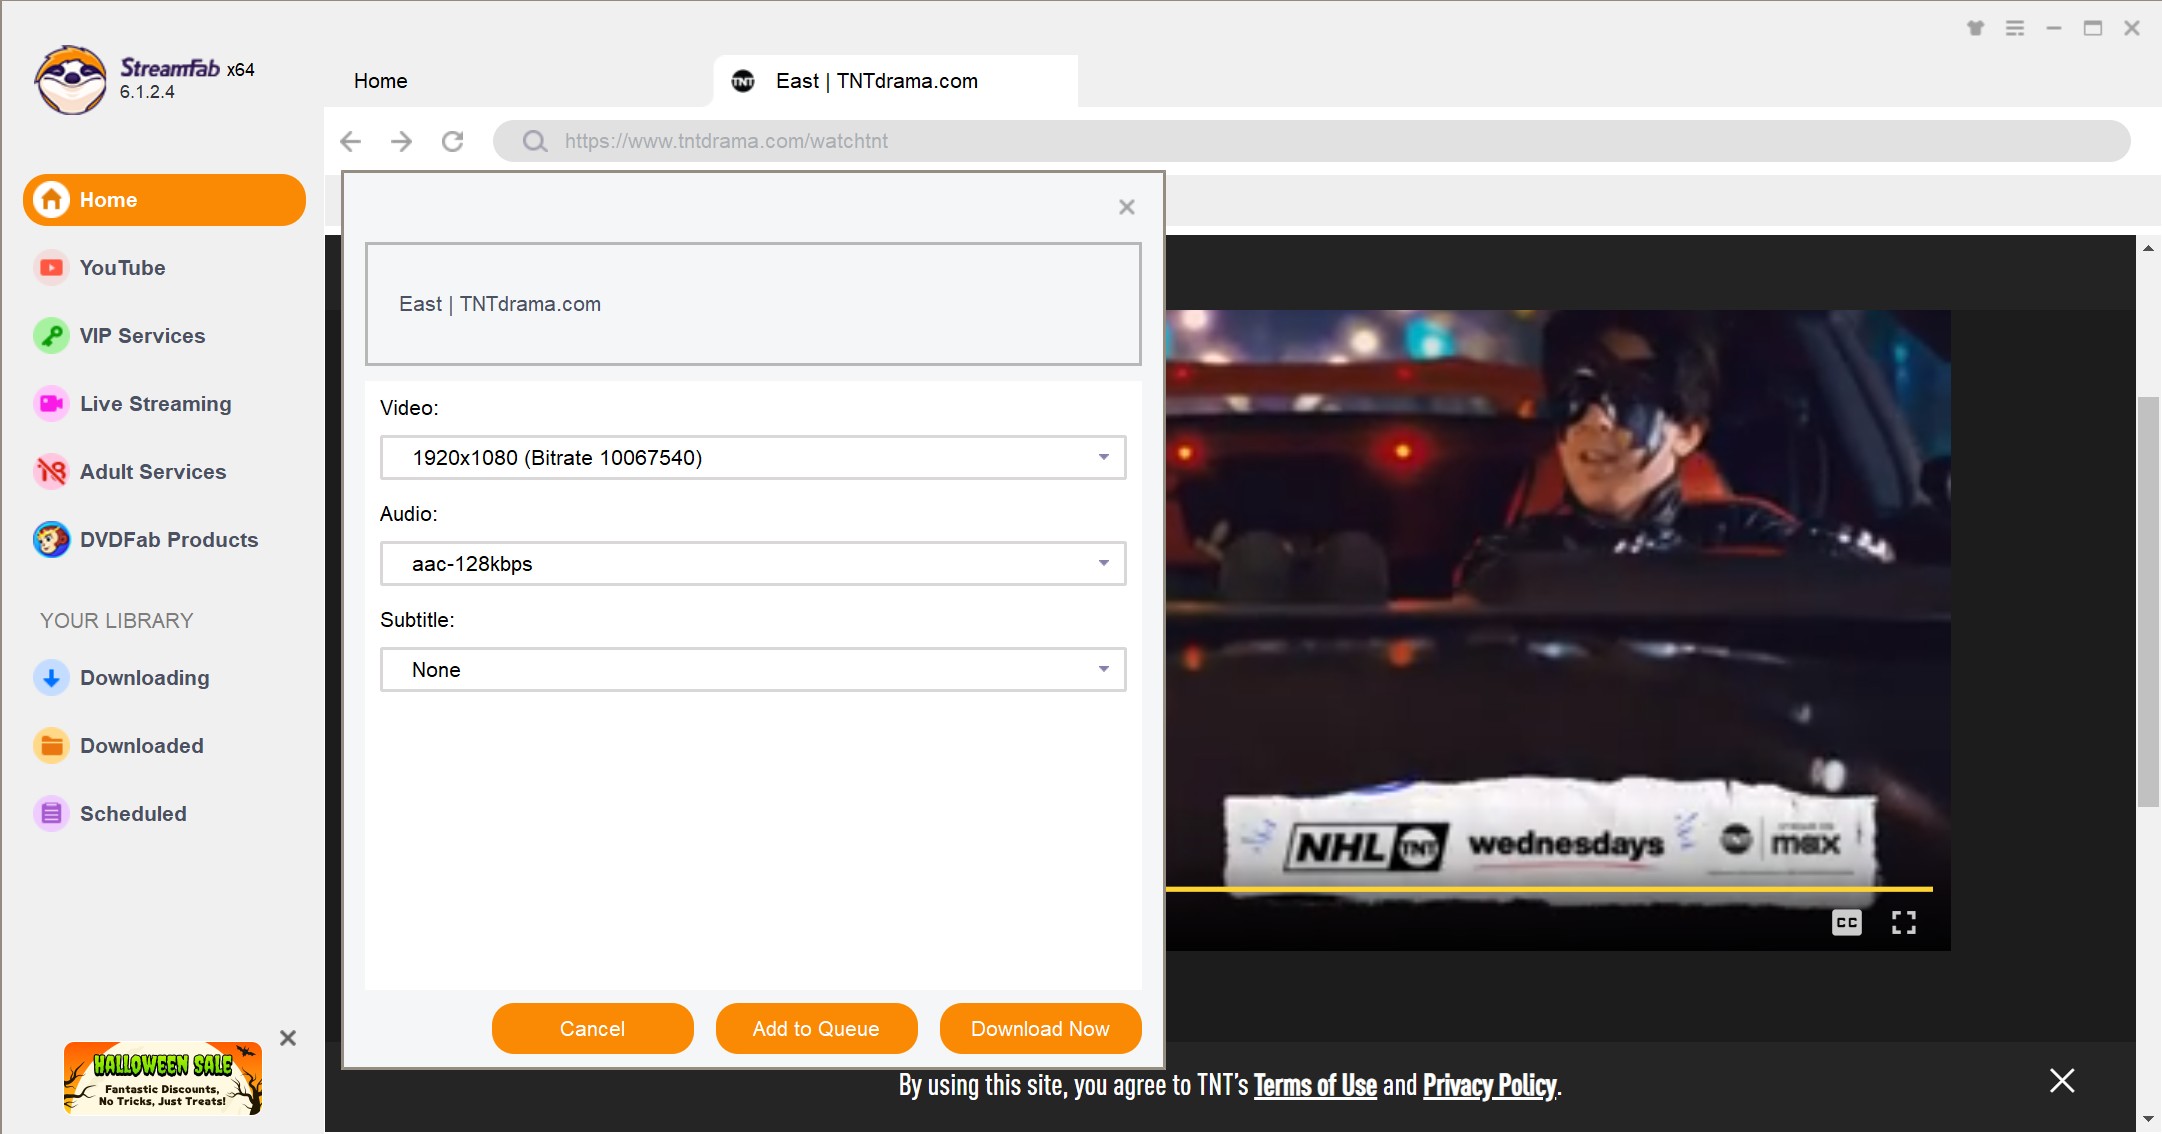Select the Scheduled sidebar icon
The width and height of the screenshot is (2162, 1134).
51,814
